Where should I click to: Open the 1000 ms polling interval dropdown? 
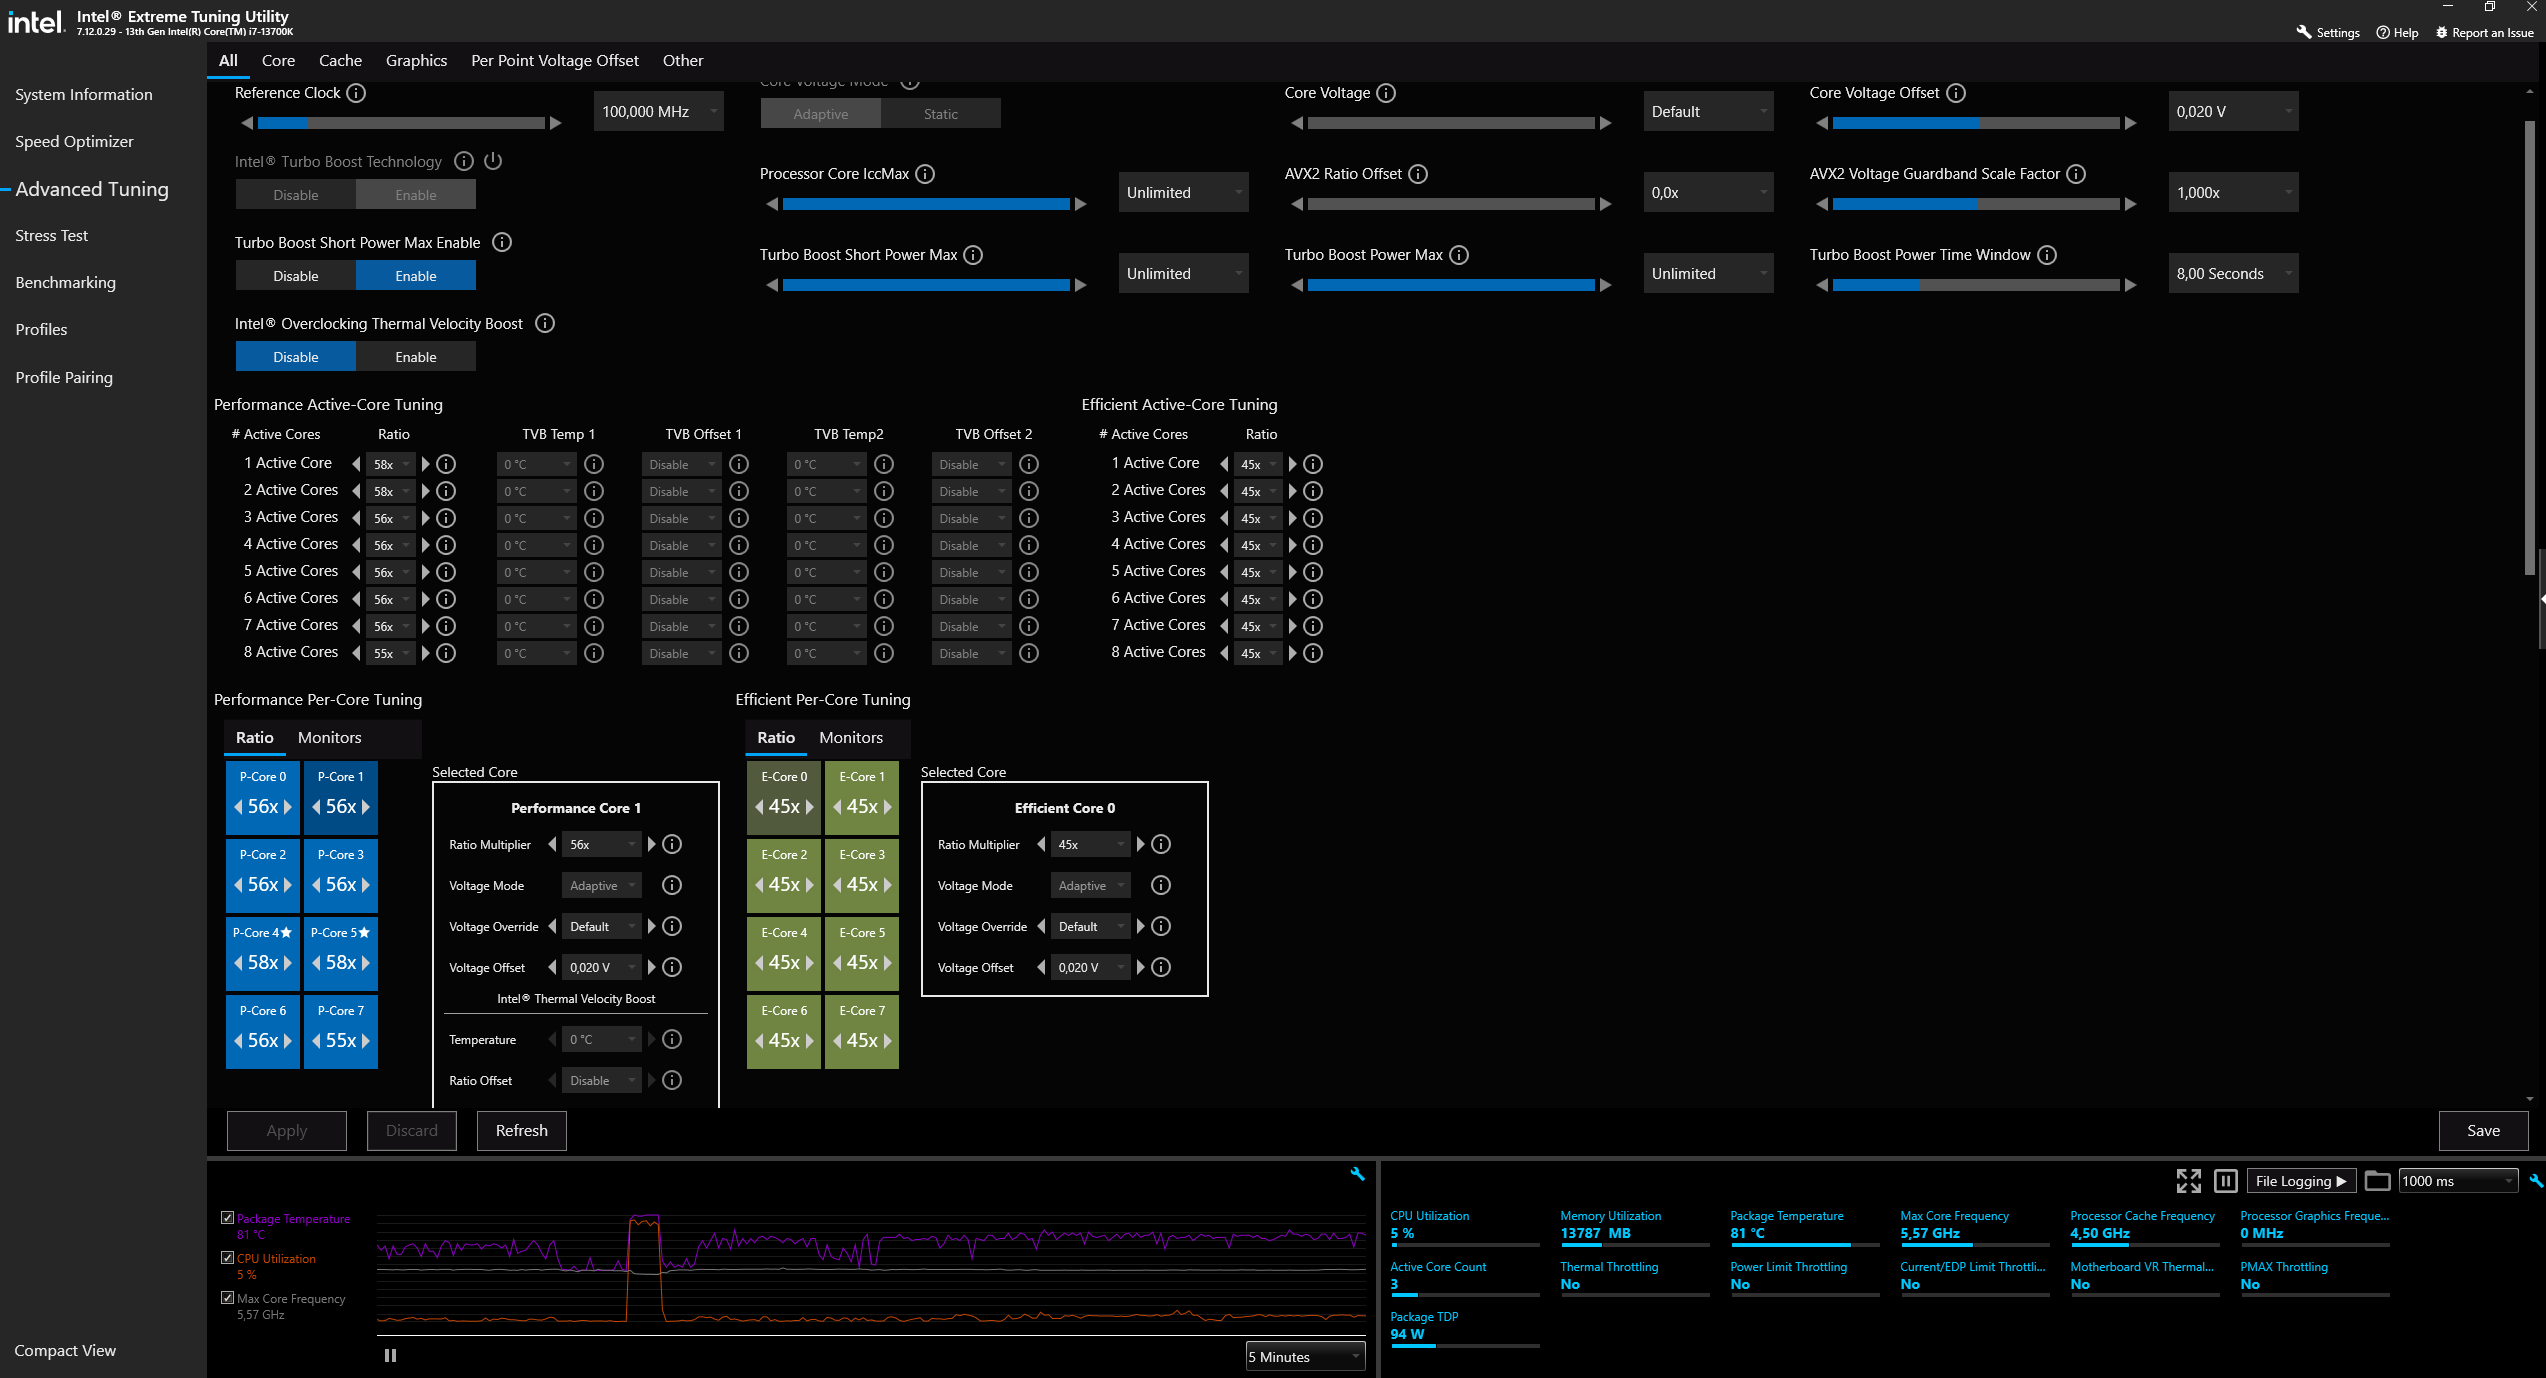(x=2458, y=1181)
